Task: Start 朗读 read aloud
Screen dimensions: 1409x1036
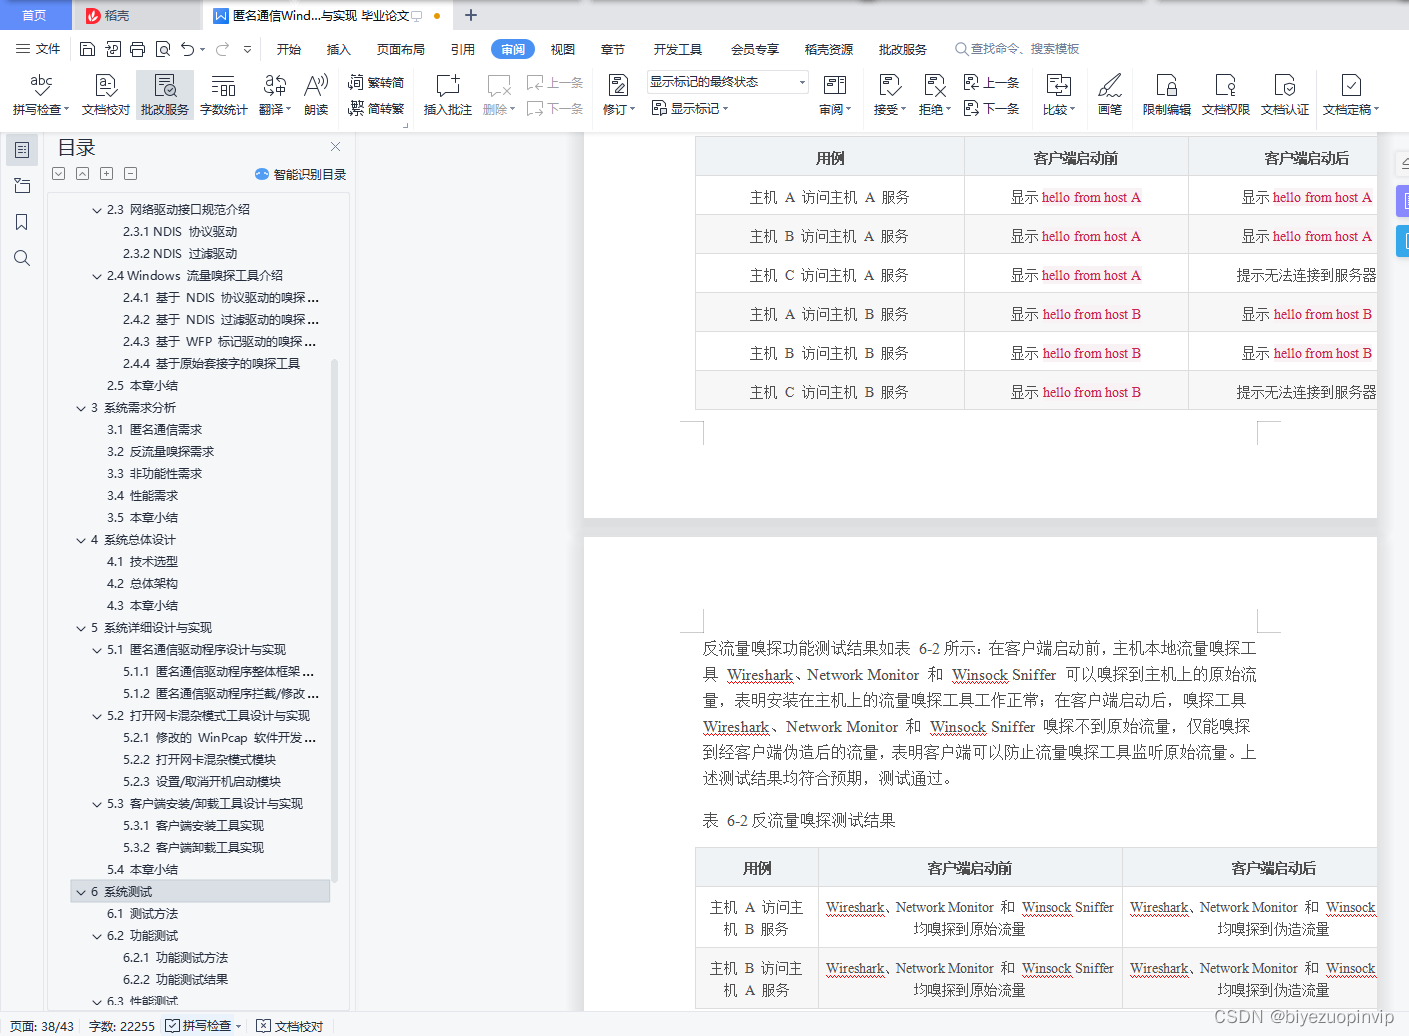Action: tap(315, 95)
